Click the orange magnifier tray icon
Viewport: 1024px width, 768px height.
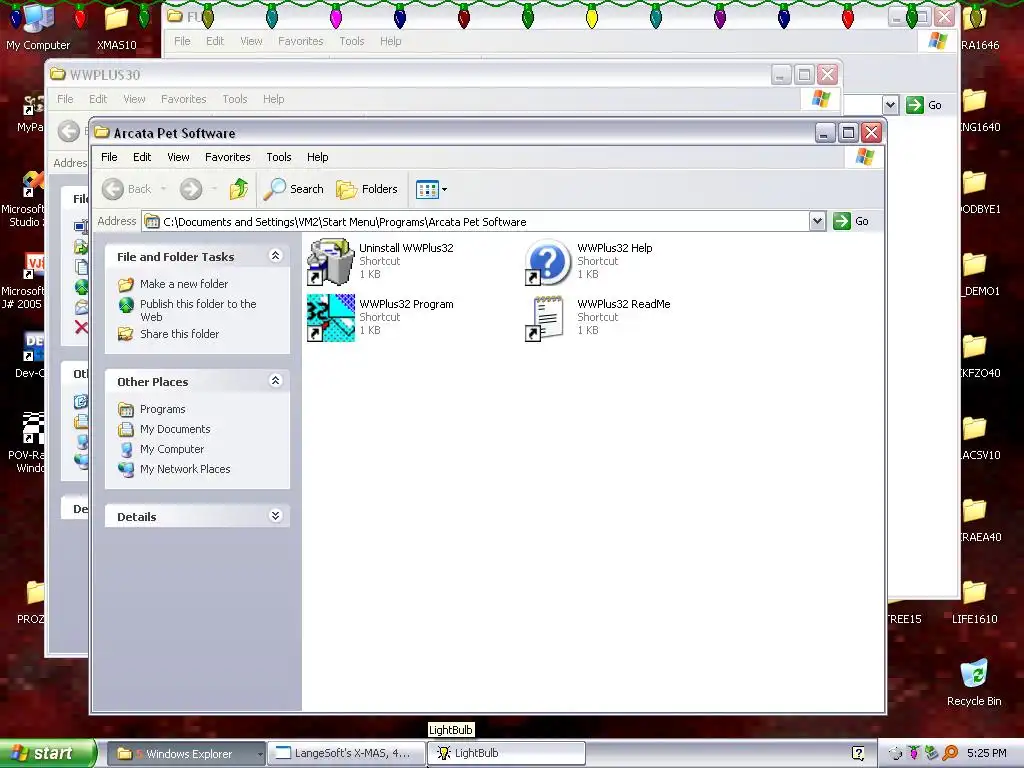coord(950,754)
